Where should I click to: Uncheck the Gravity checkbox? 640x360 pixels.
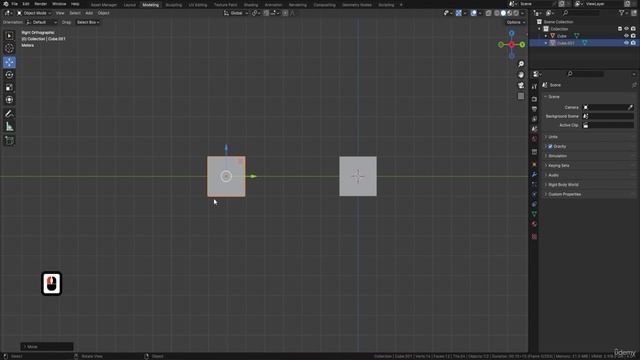(550, 147)
